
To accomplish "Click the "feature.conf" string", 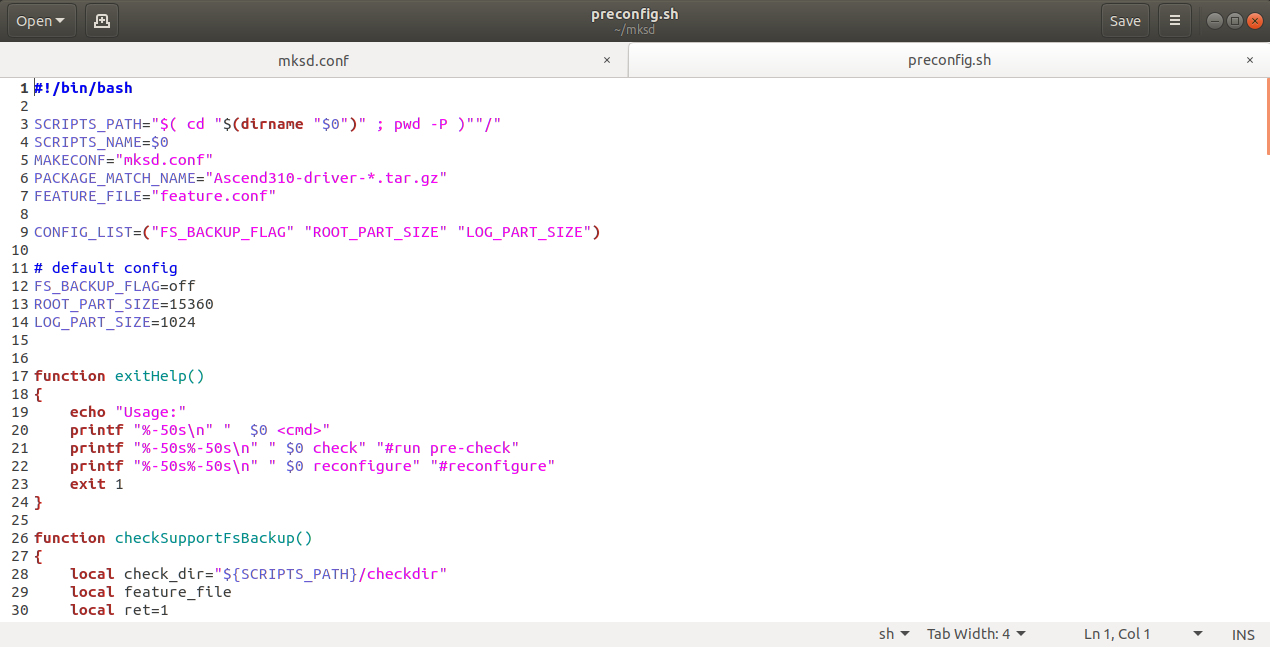I will [x=213, y=196].
